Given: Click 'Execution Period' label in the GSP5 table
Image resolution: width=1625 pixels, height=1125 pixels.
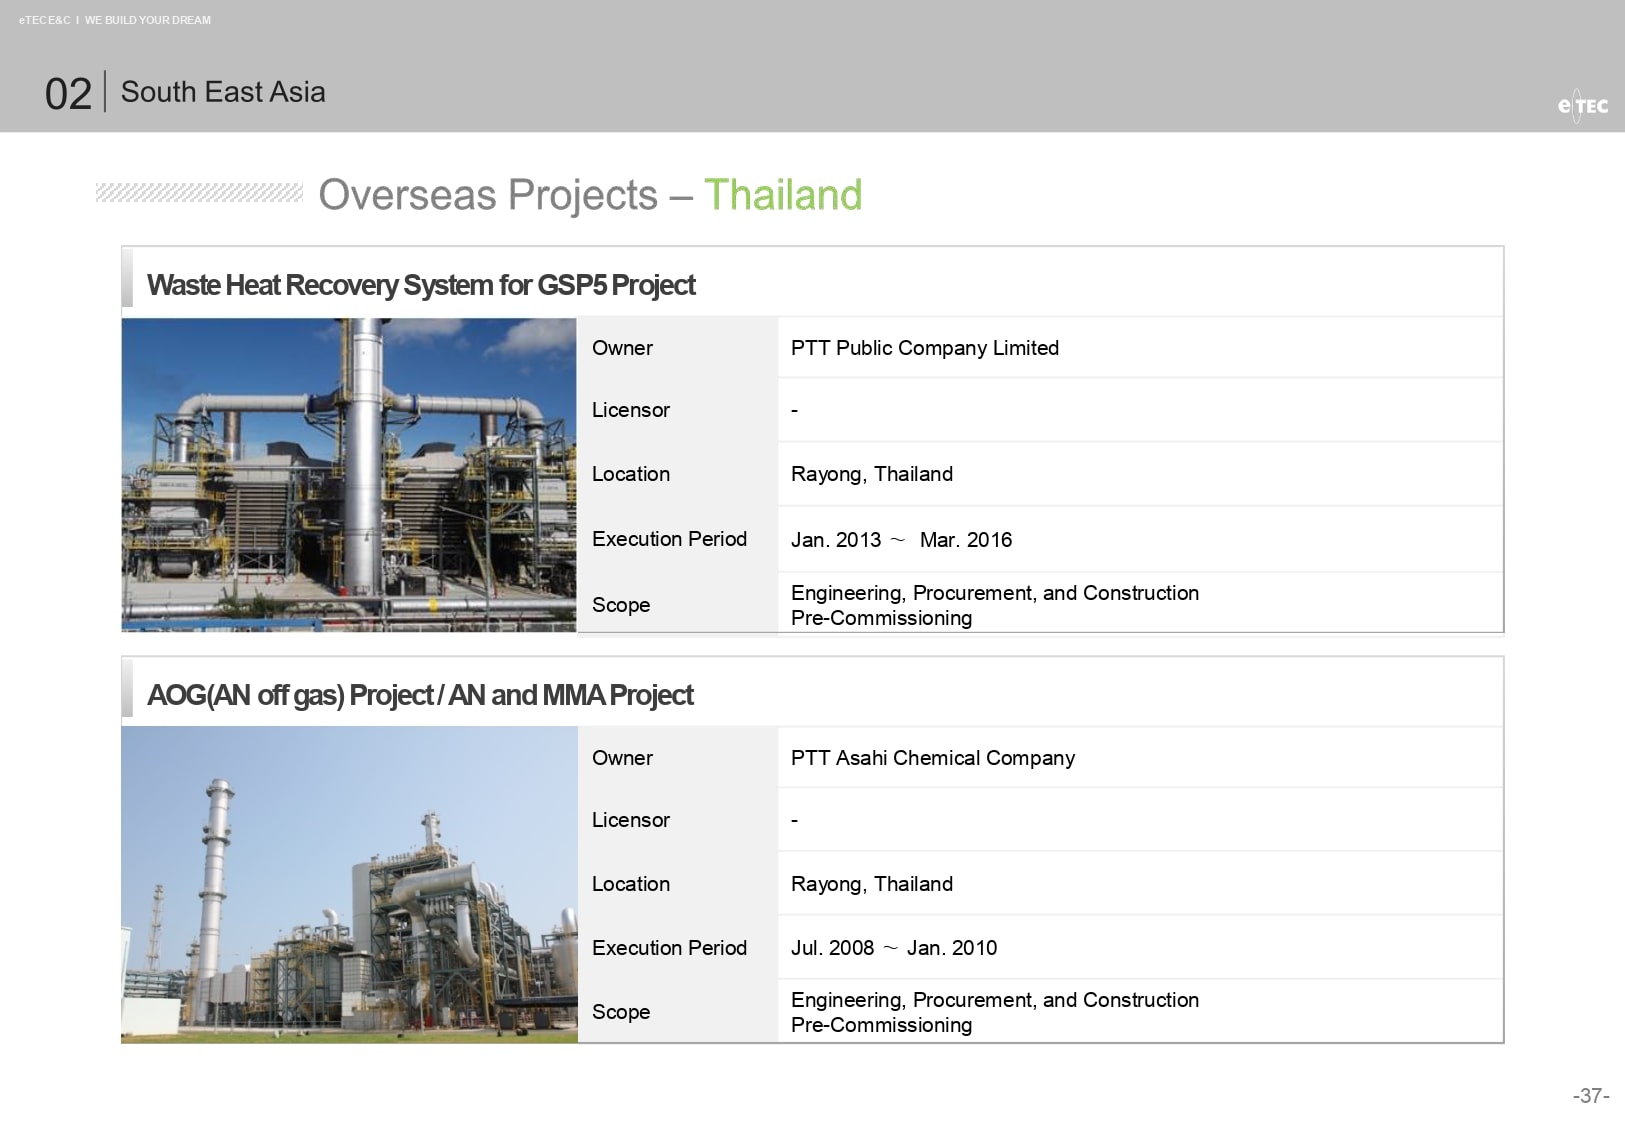Looking at the screenshot, I should [669, 539].
